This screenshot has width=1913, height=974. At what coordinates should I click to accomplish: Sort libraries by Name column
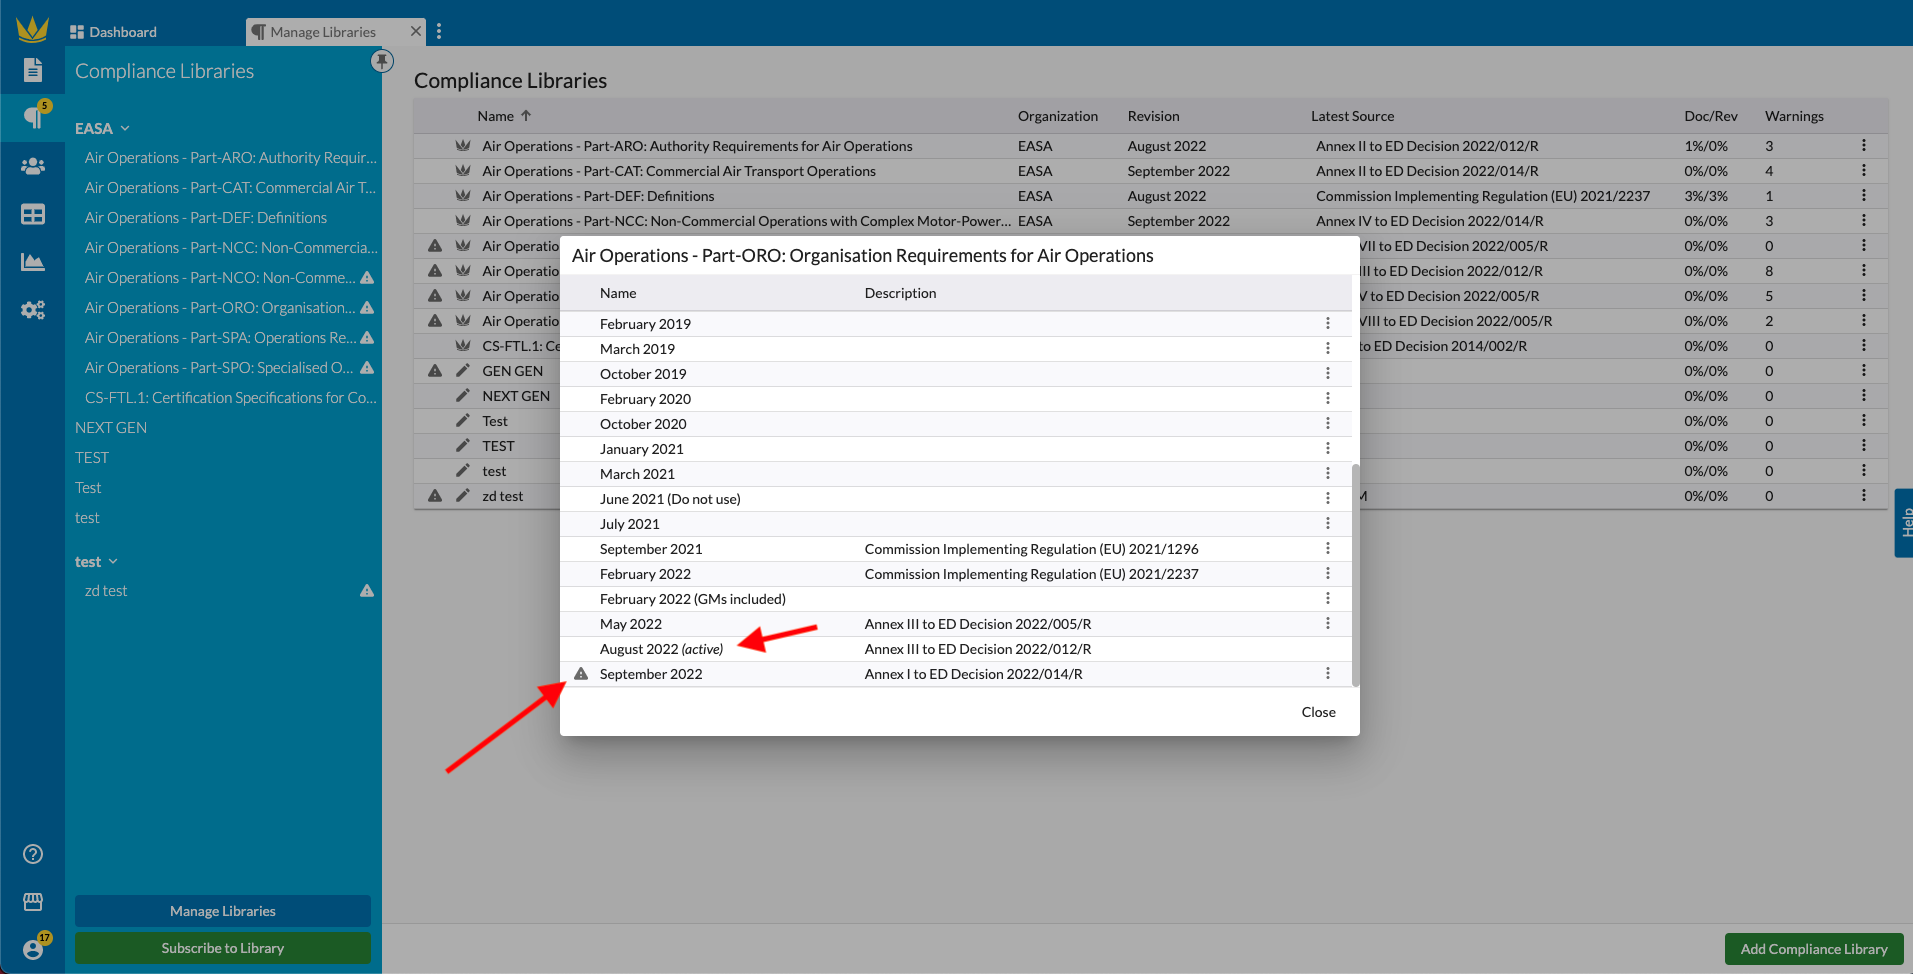point(505,116)
